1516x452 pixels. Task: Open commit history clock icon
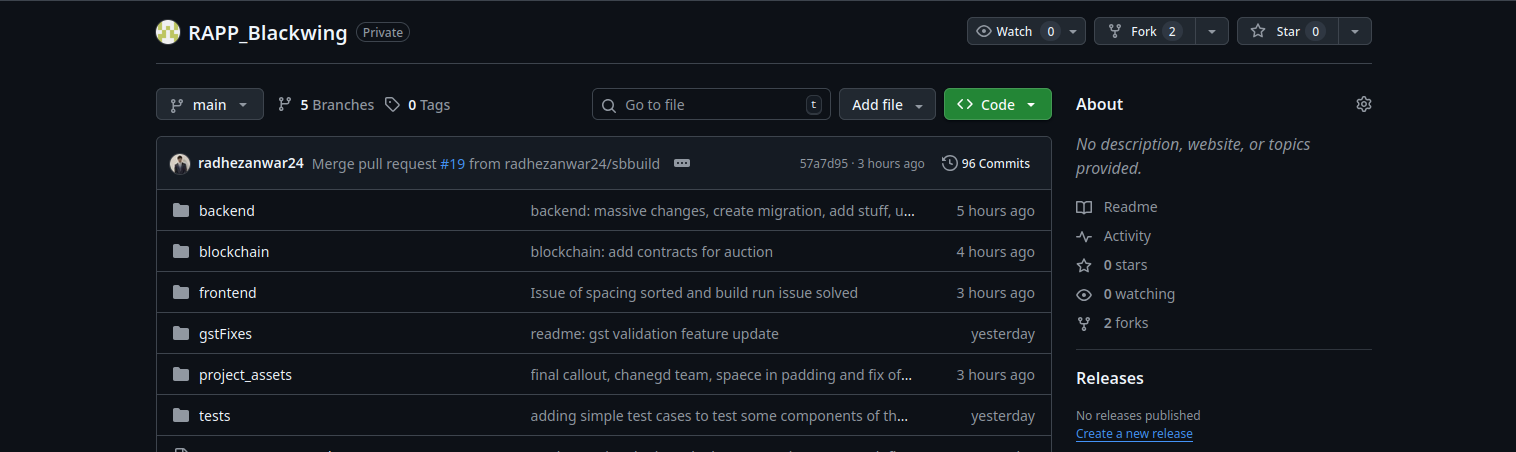[949, 163]
